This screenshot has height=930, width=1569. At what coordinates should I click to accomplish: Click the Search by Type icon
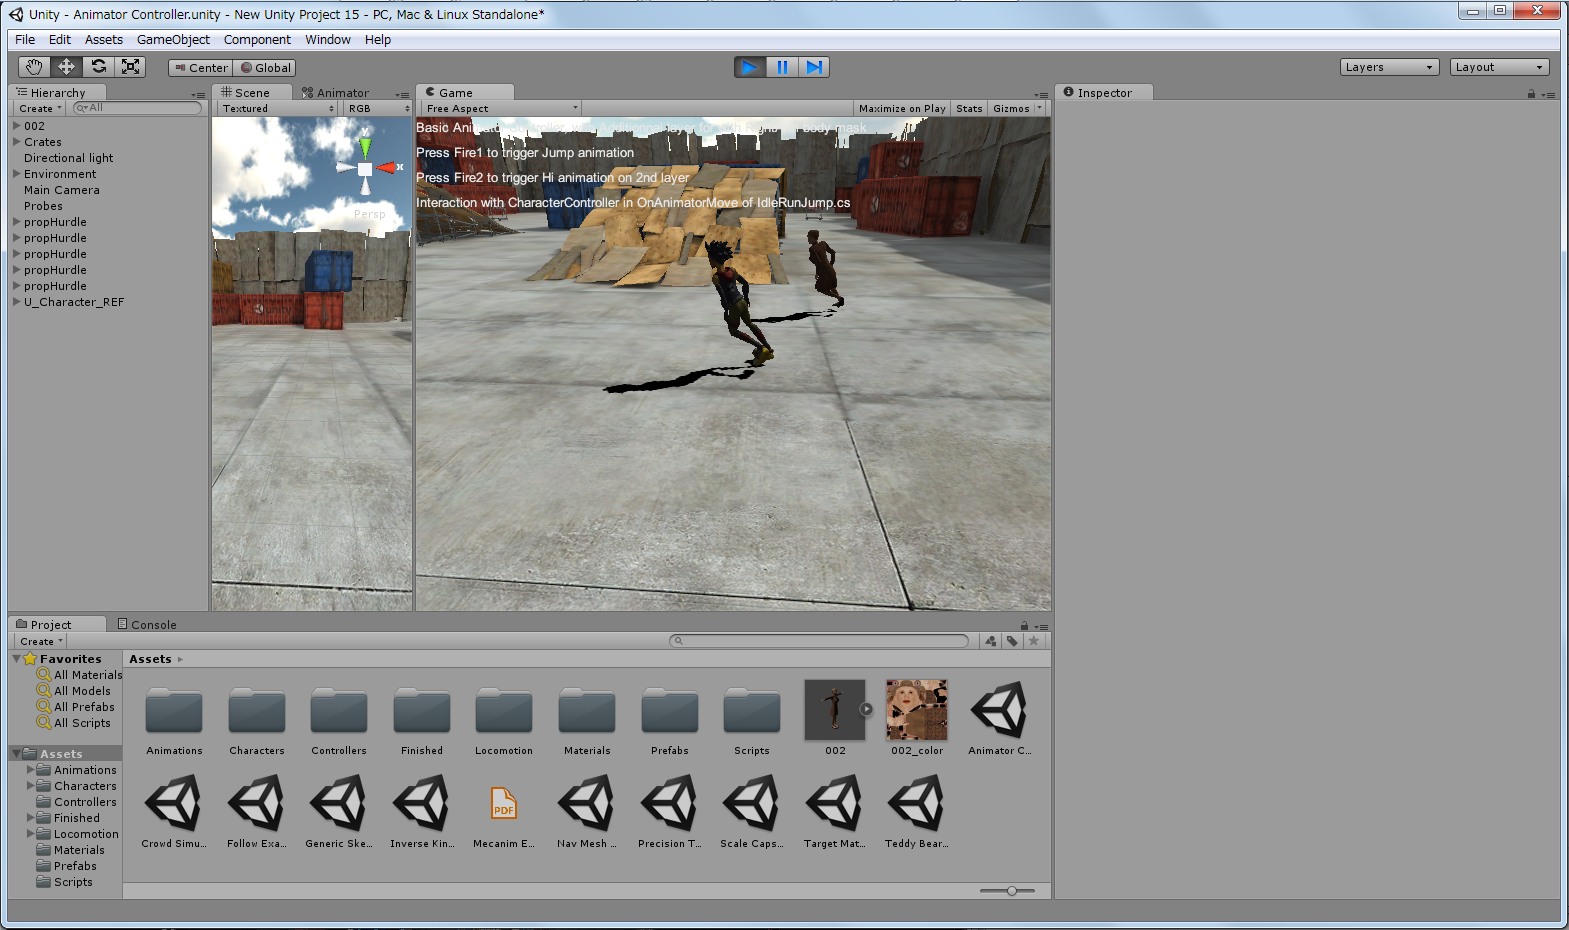coord(990,641)
